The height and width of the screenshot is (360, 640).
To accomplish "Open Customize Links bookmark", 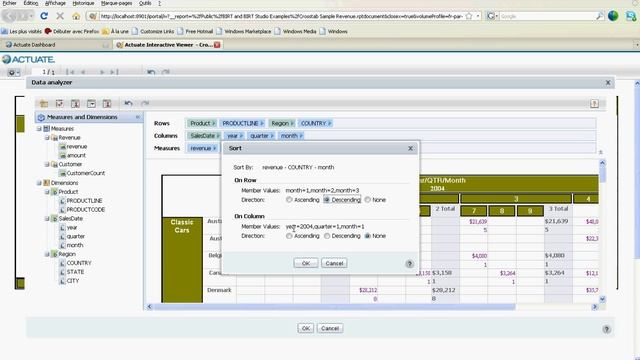I will [153, 31].
